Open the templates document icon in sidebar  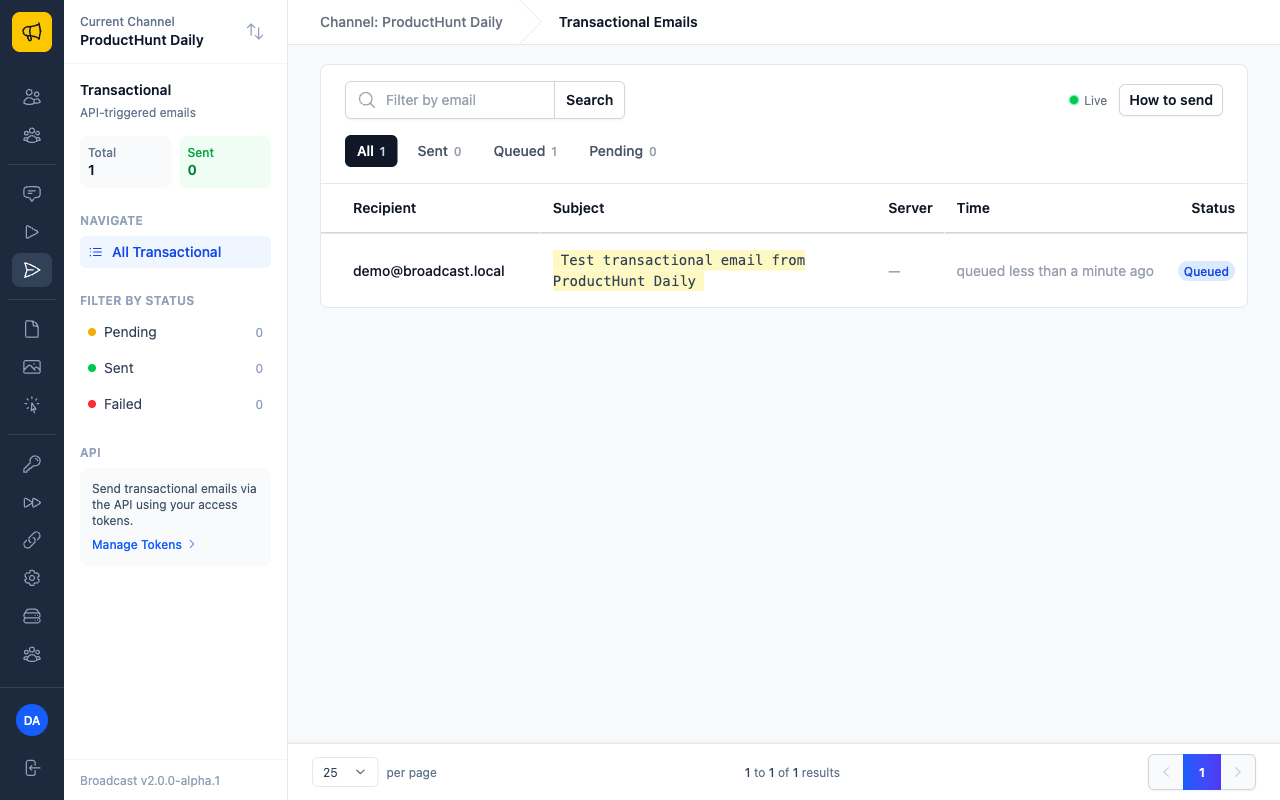[x=32, y=329]
